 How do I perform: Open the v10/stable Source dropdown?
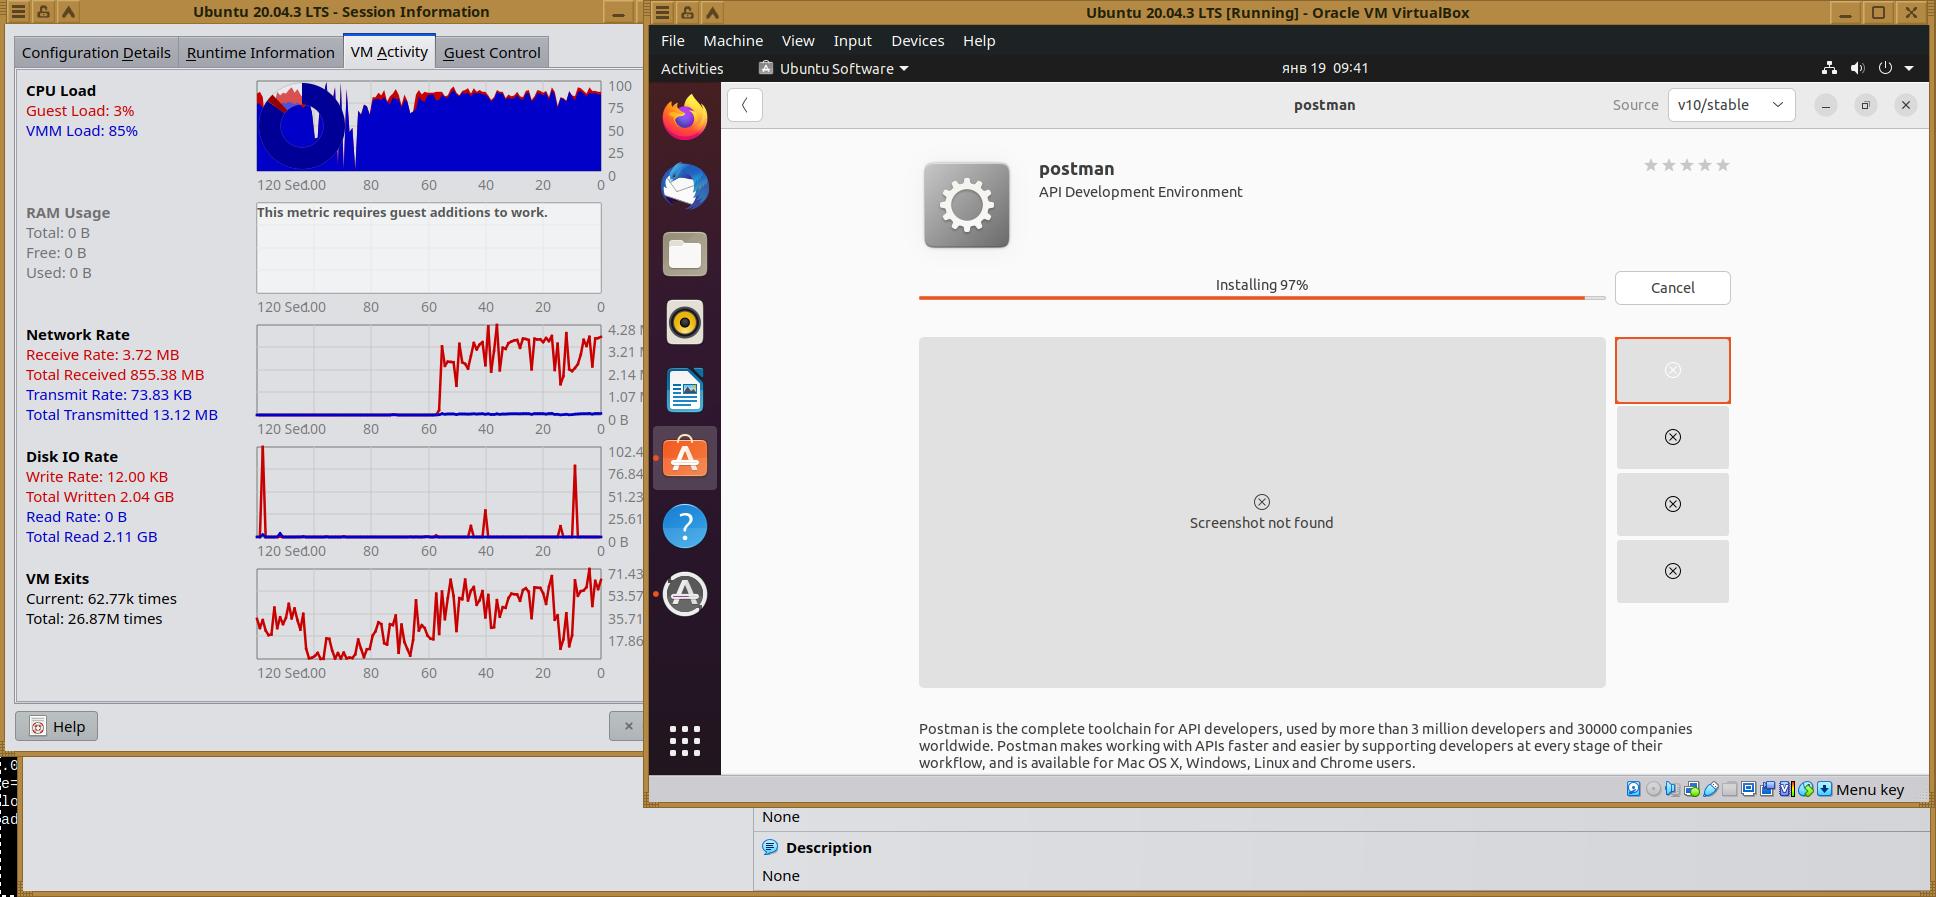click(x=1731, y=105)
